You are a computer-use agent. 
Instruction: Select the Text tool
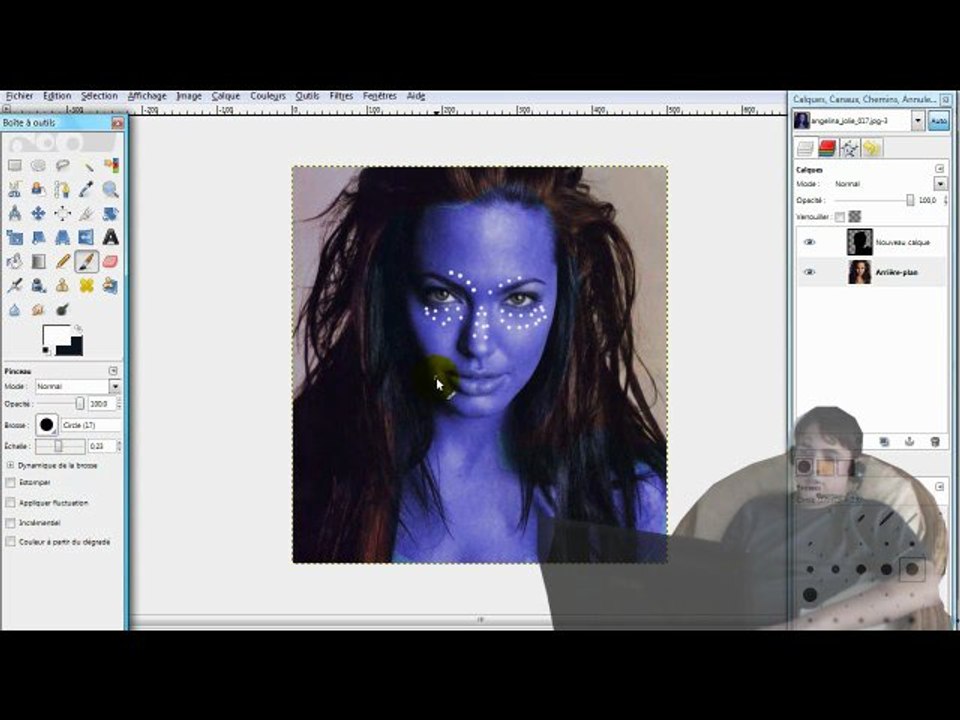pos(110,238)
